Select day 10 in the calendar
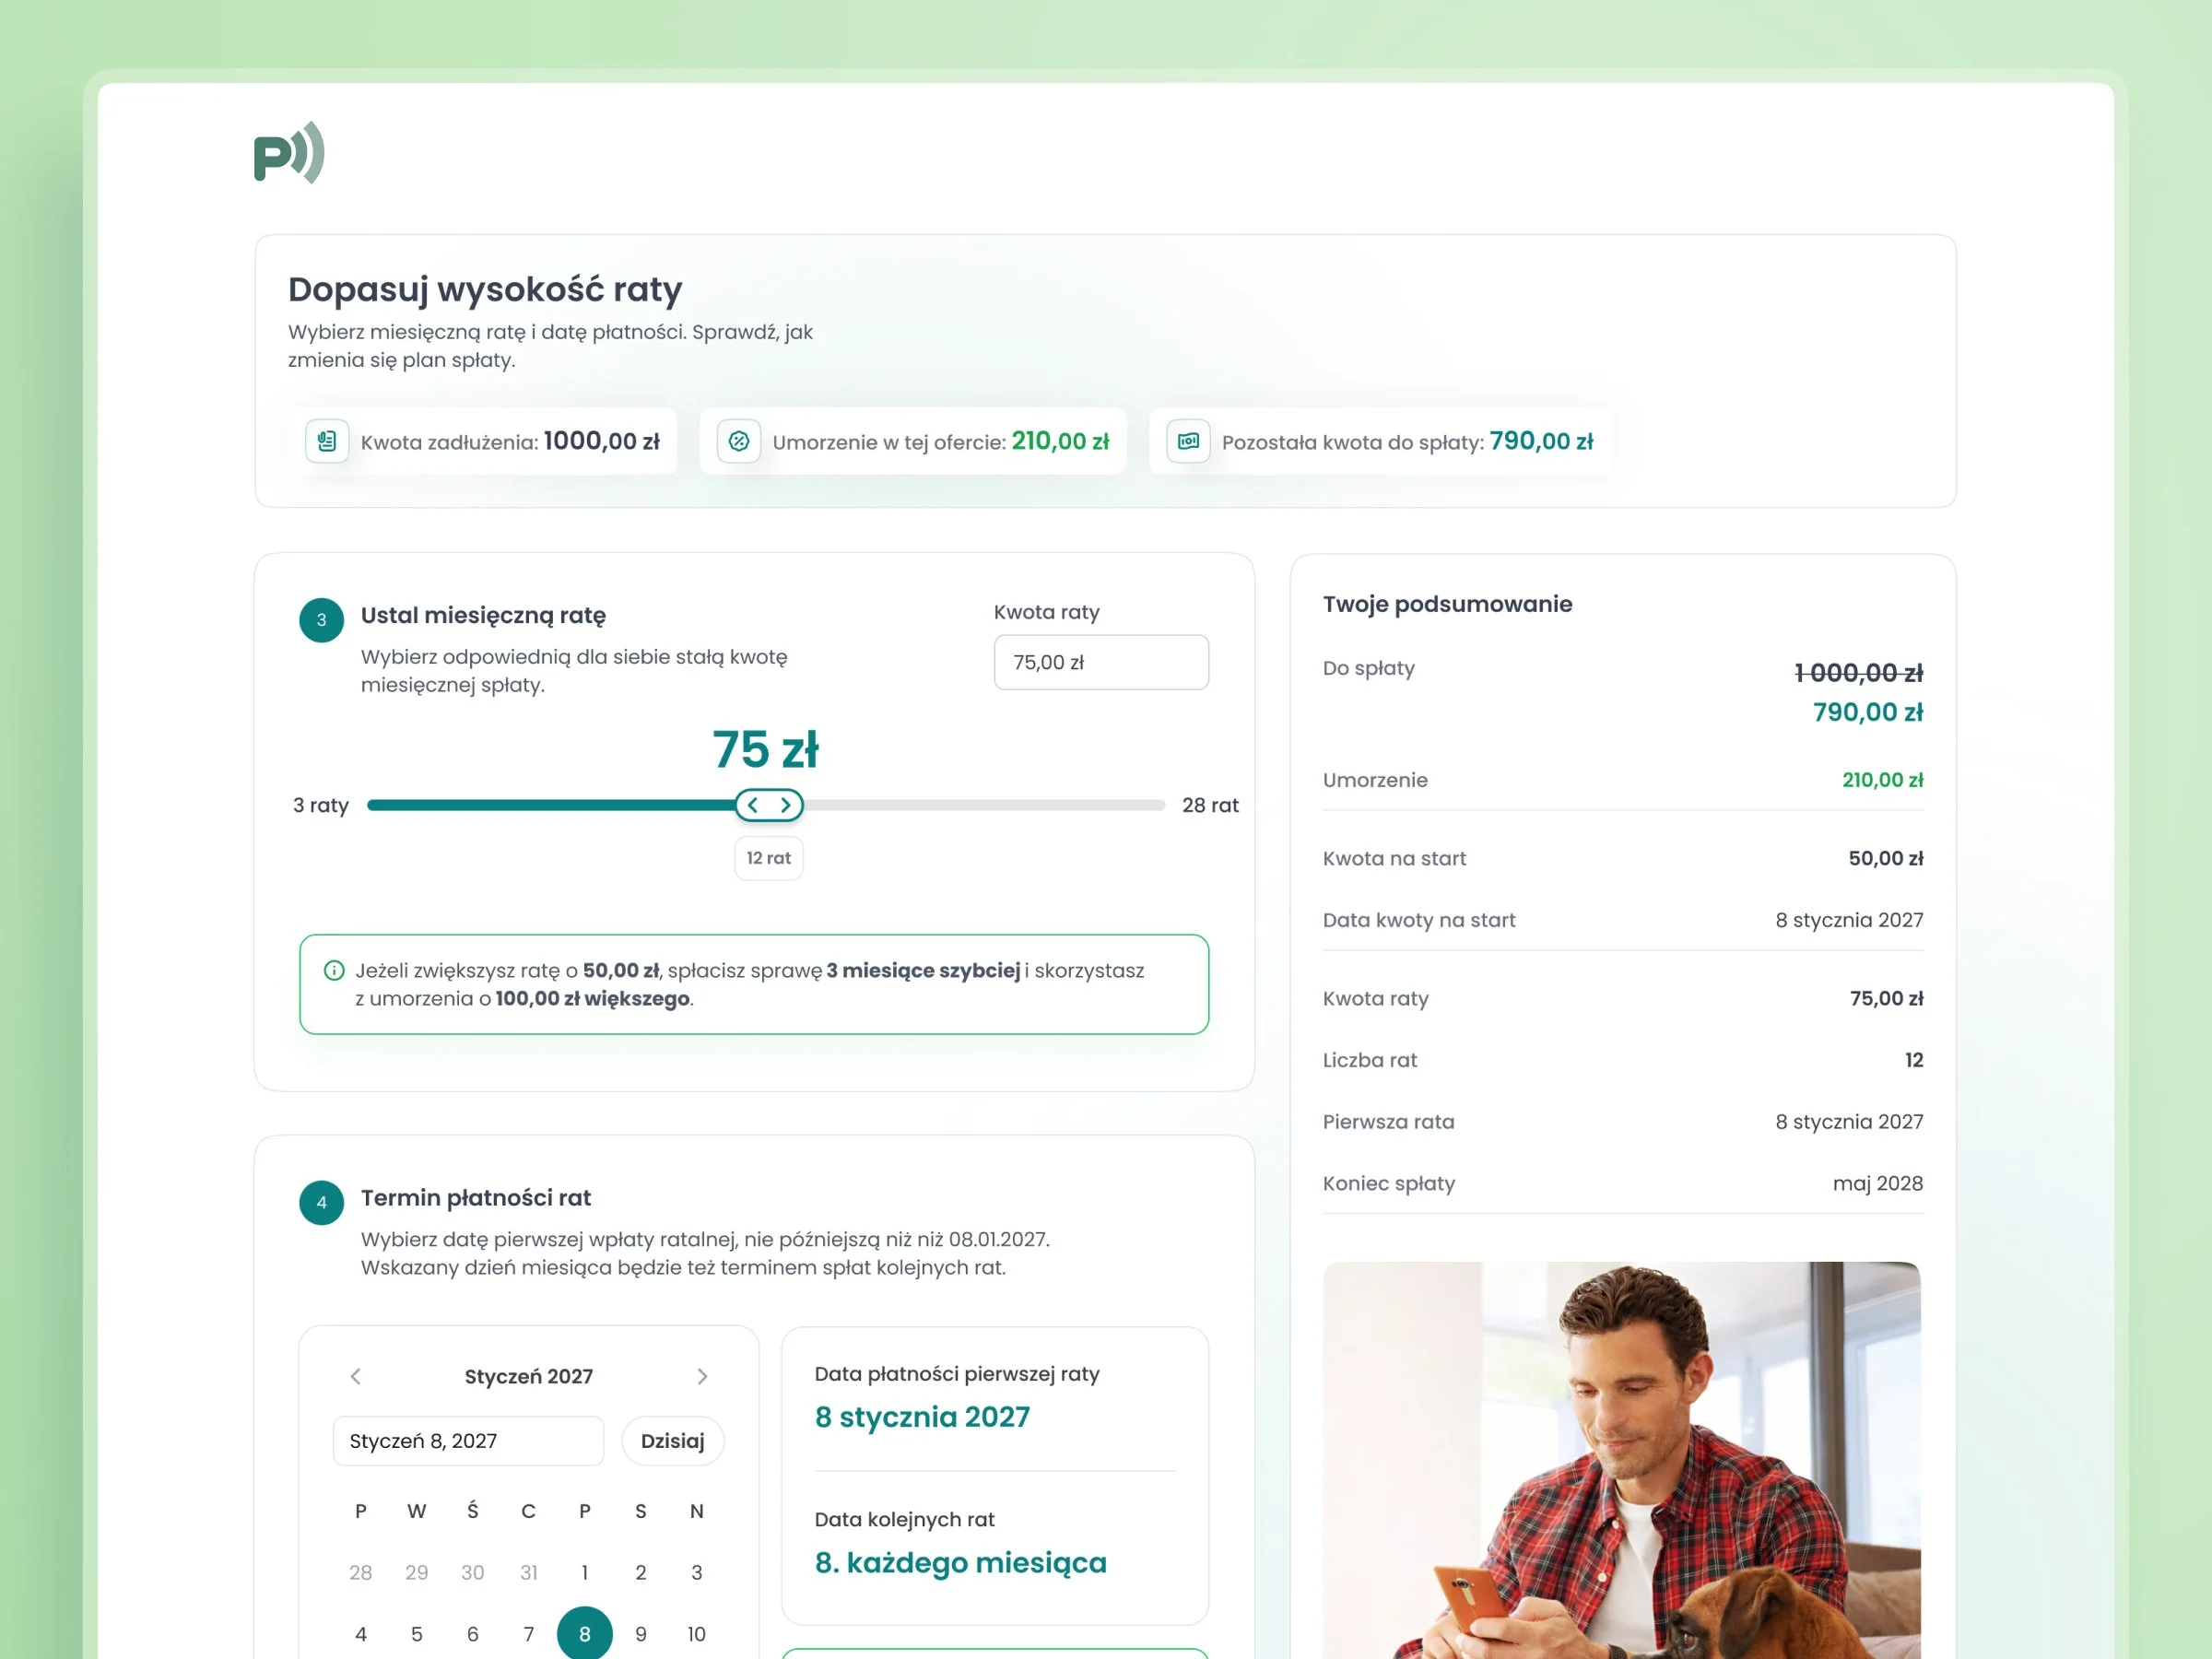 (697, 1634)
